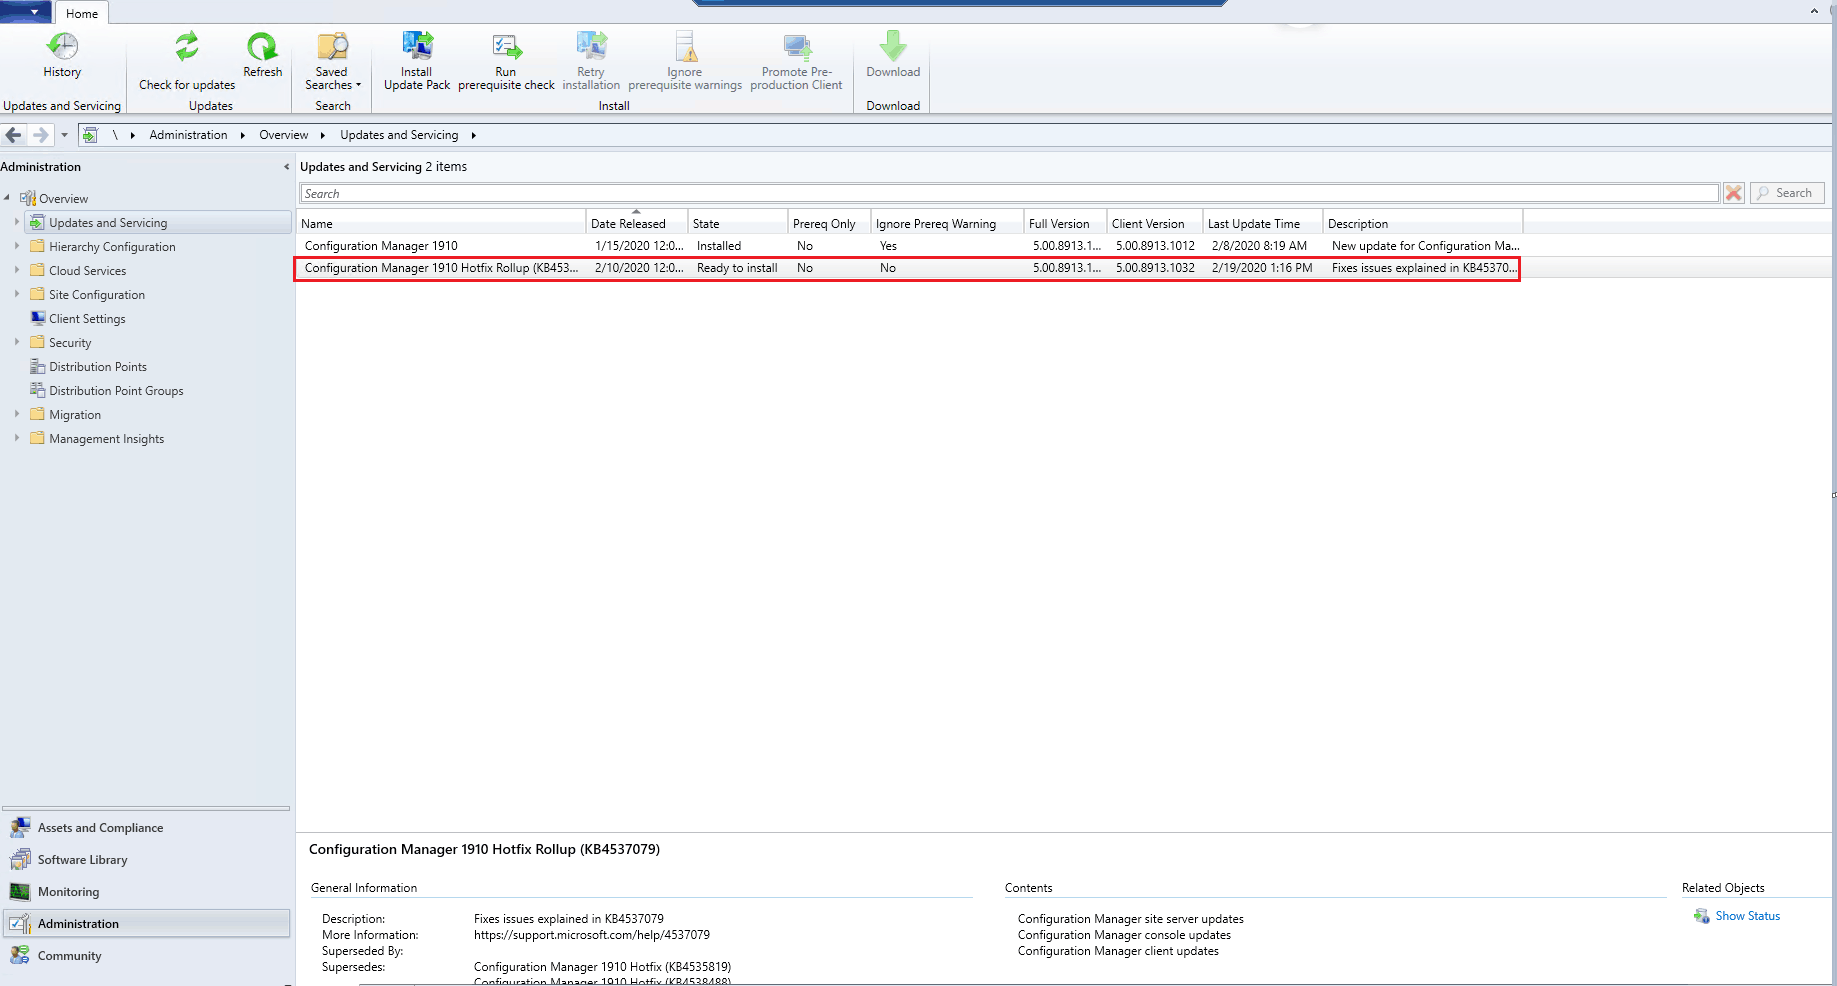
Task: Collapse the ribbon using top-right arrow
Action: coord(1814,11)
